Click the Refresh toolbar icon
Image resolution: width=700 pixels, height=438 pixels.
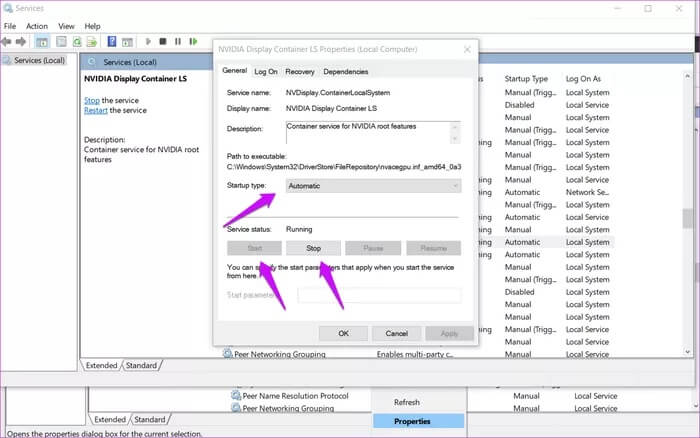77,42
